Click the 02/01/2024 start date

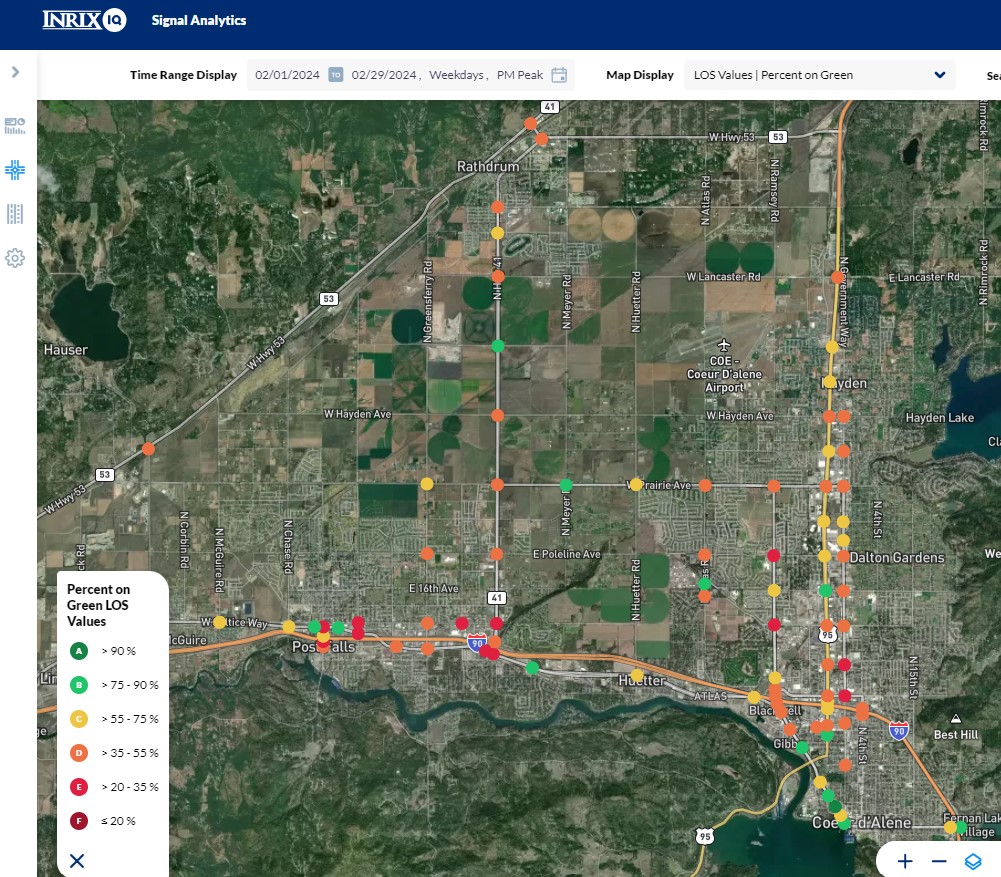[x=287, y=75]
